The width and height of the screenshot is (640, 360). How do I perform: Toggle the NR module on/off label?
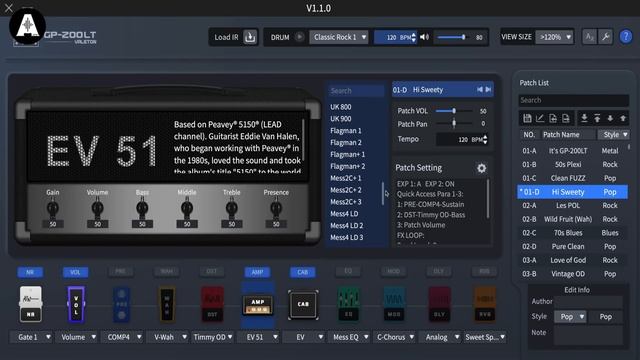click(30, 272)
